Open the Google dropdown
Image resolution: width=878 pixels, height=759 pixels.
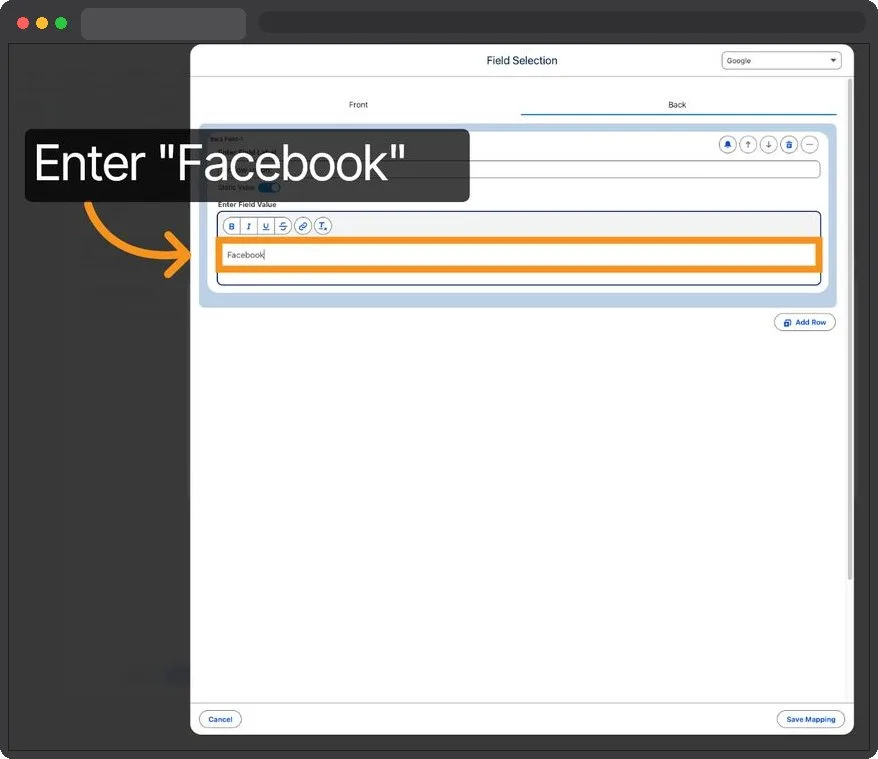pos(781,60)
